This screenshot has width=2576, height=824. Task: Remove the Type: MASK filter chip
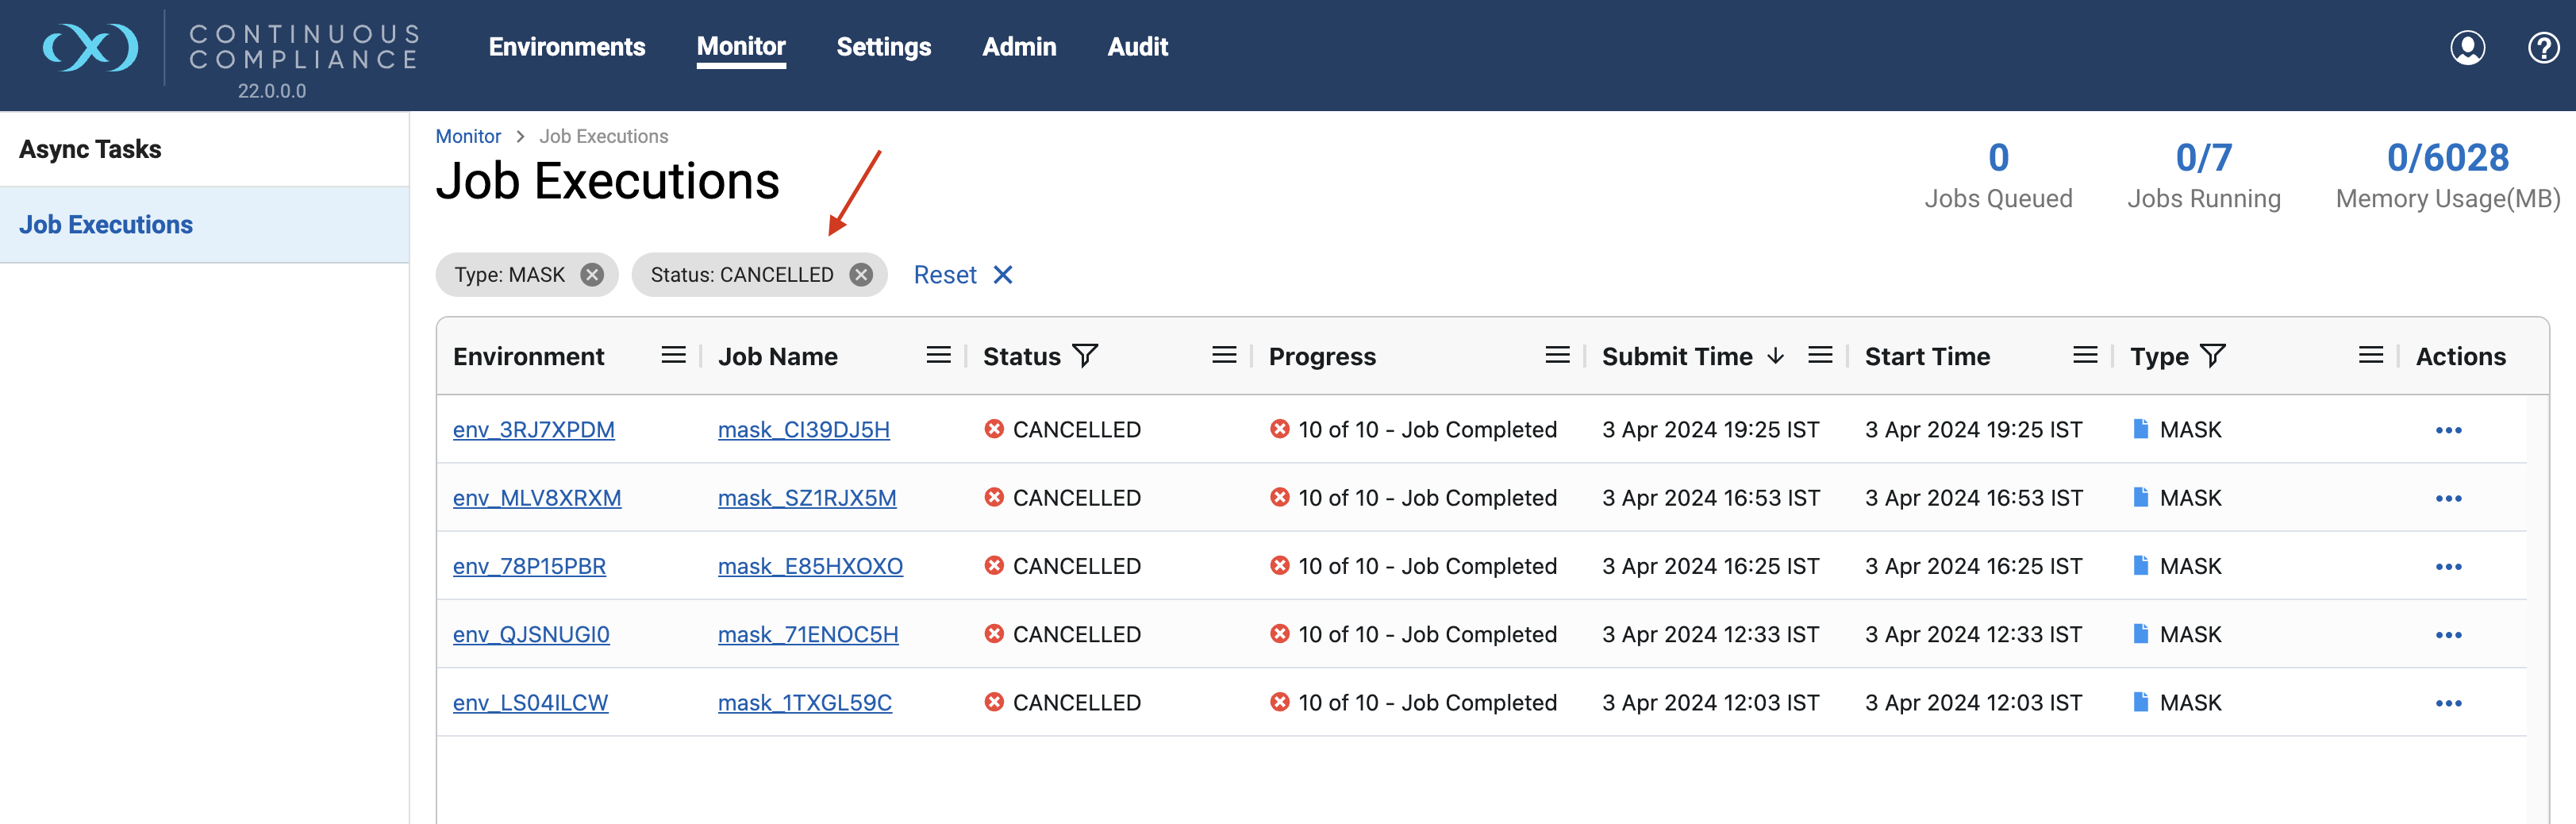tap(592, 275)
